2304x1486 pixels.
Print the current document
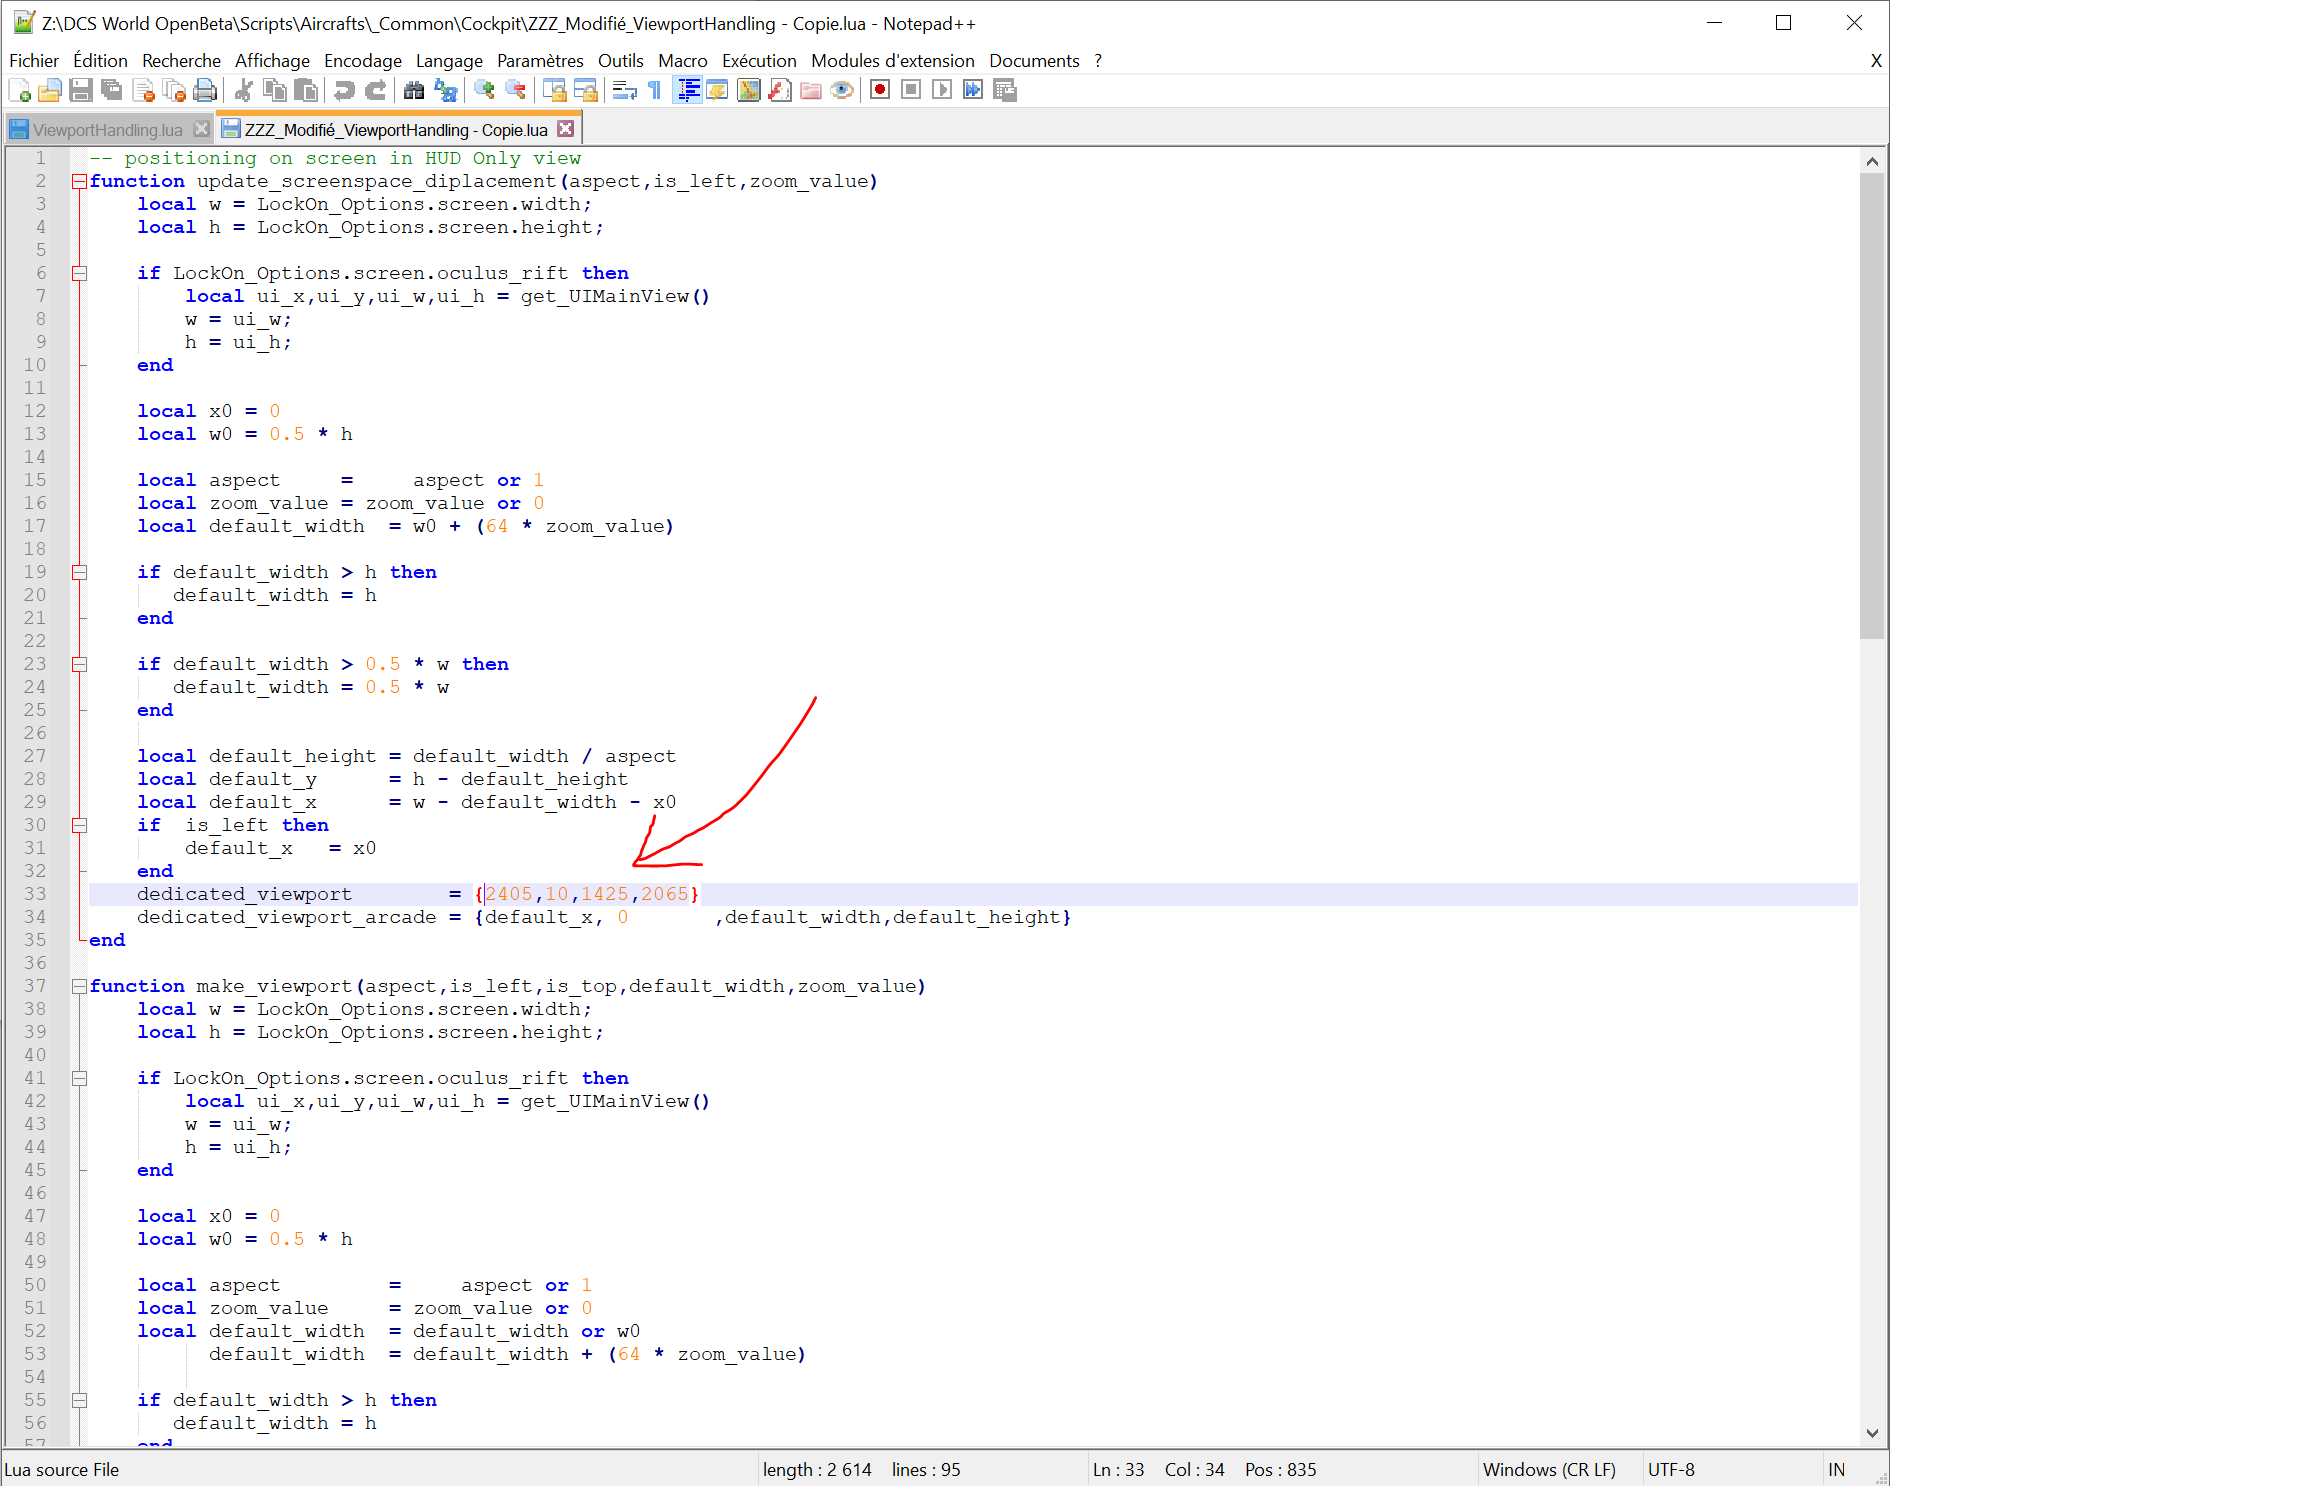205,91
